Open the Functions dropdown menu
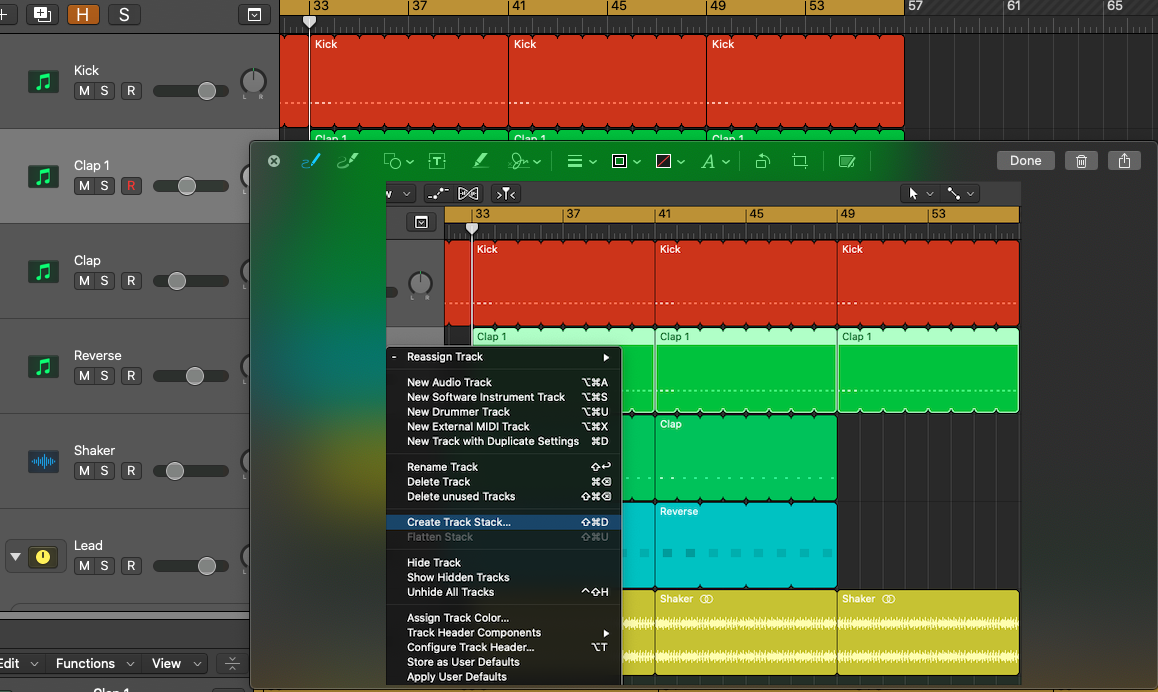The height and width of the screenshot is (692, 1158). pyautogui.click(x=95, y=663)
